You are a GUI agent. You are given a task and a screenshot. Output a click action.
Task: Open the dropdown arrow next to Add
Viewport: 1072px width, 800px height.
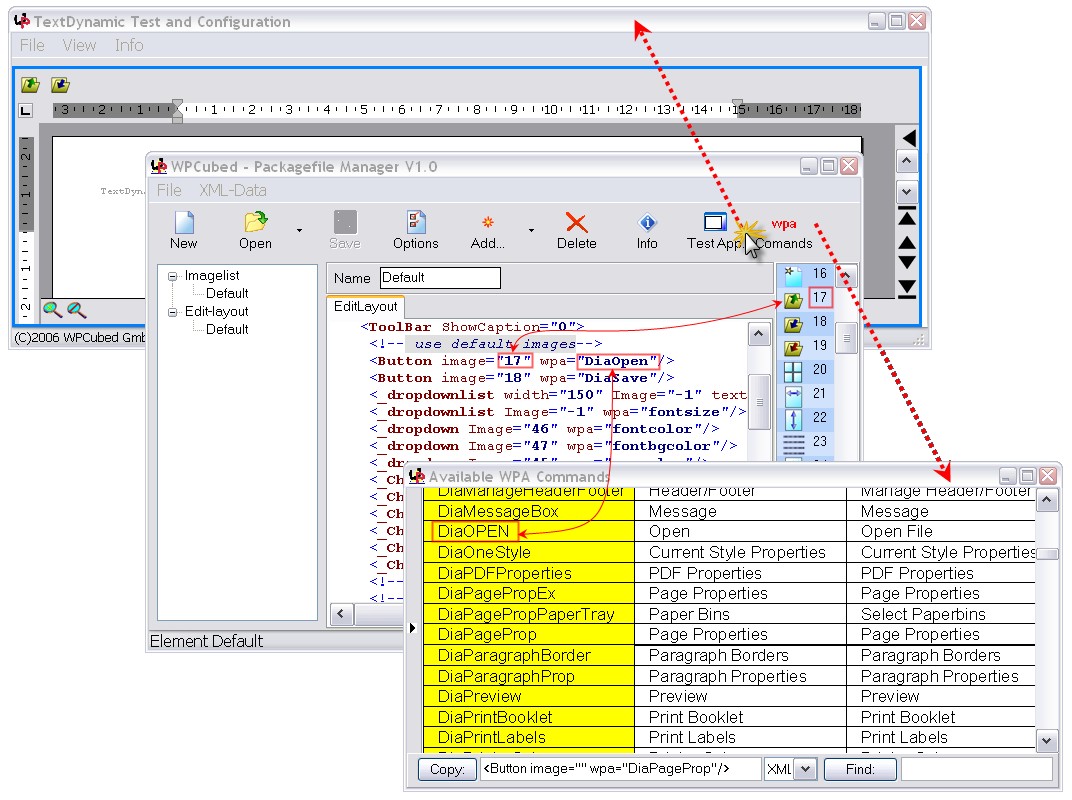point(531,230)
